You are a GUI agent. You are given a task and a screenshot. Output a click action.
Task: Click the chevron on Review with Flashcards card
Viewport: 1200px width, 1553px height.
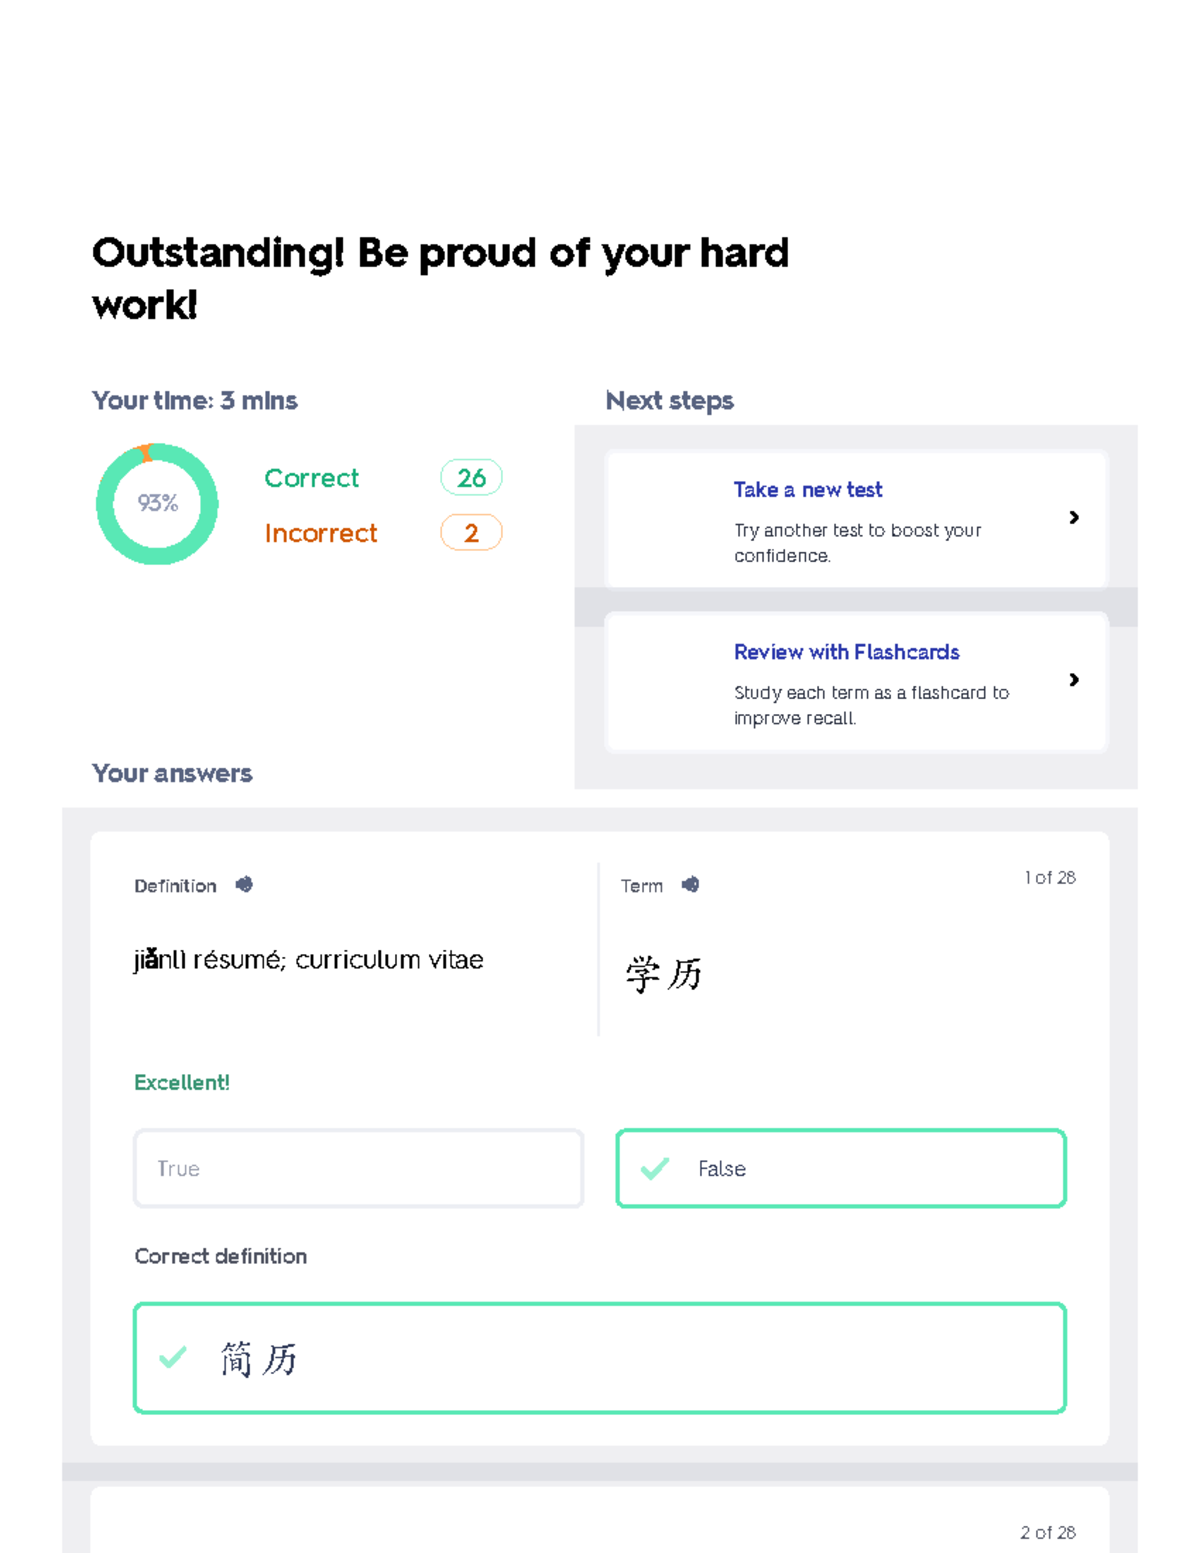point(1075,680)
